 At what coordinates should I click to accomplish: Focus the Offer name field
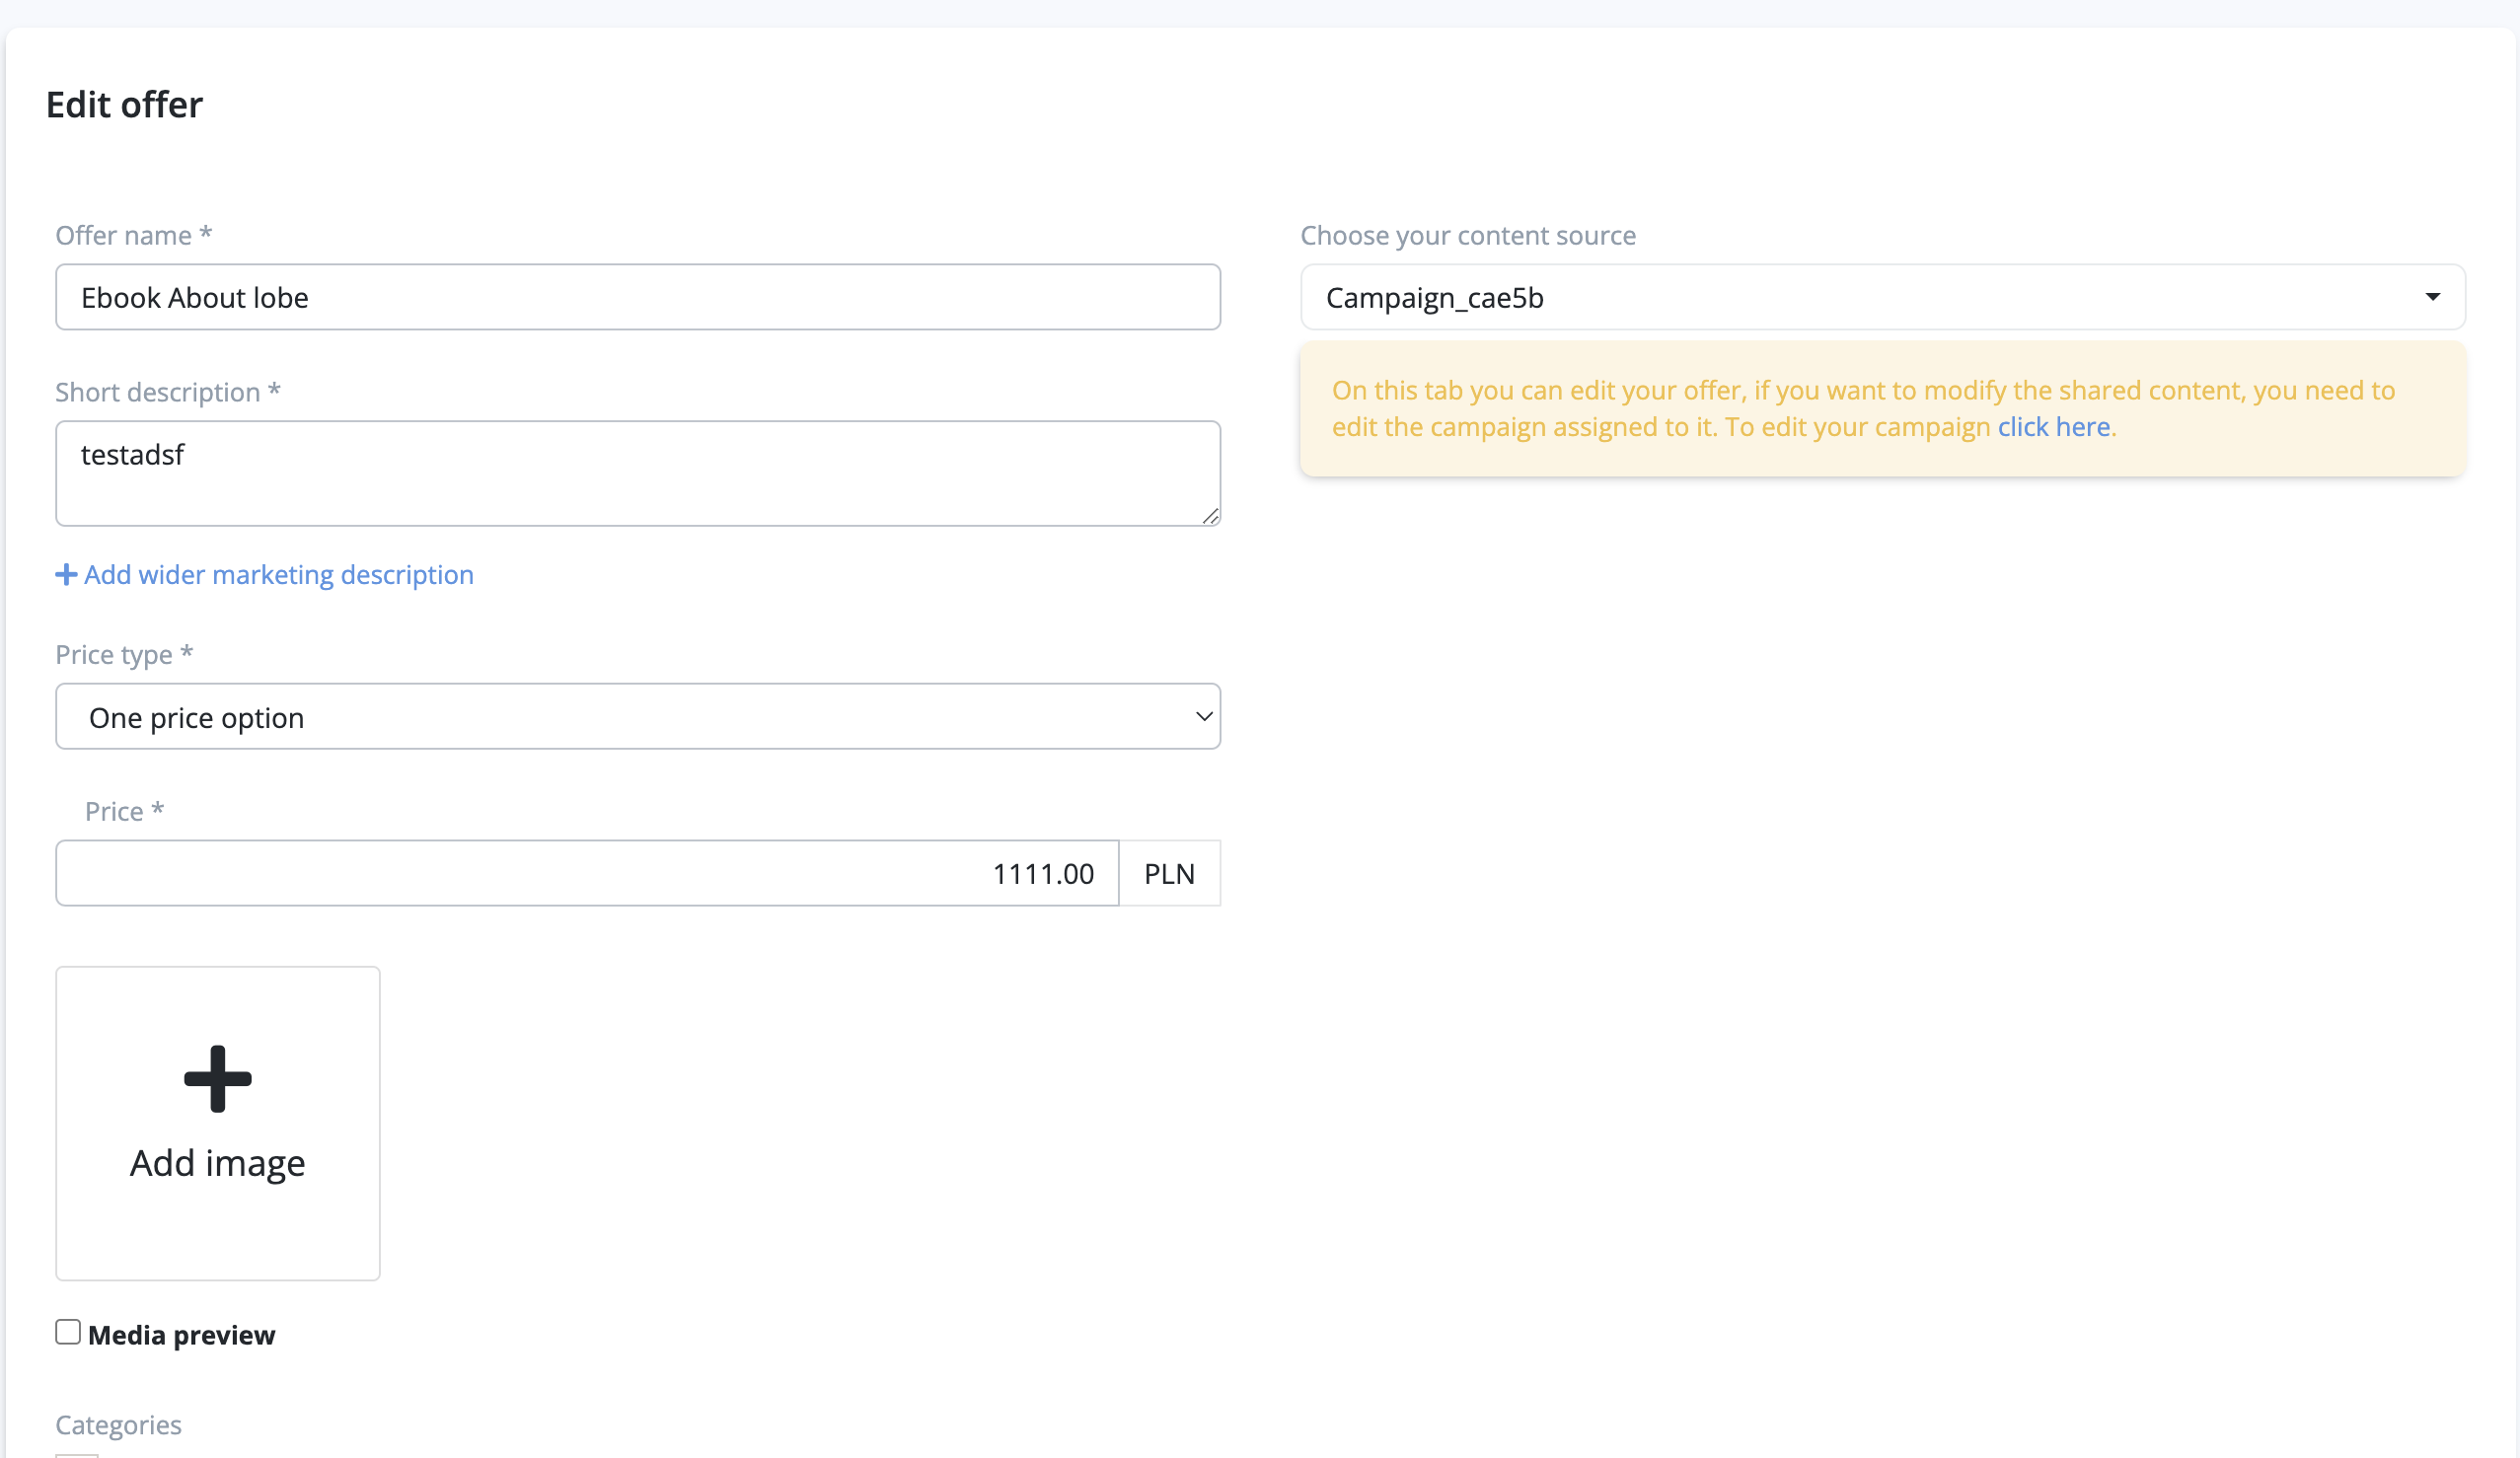coord(637,297)
